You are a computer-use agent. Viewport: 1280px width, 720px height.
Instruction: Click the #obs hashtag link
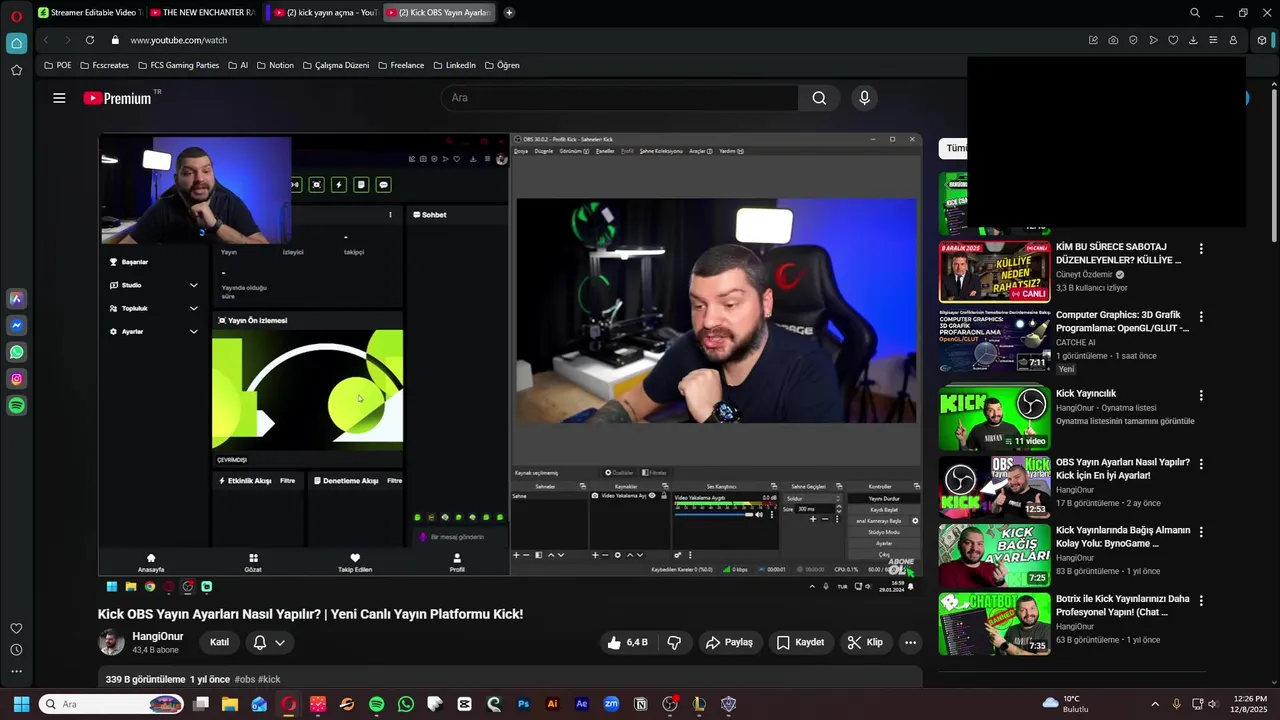tap(245, 679)
